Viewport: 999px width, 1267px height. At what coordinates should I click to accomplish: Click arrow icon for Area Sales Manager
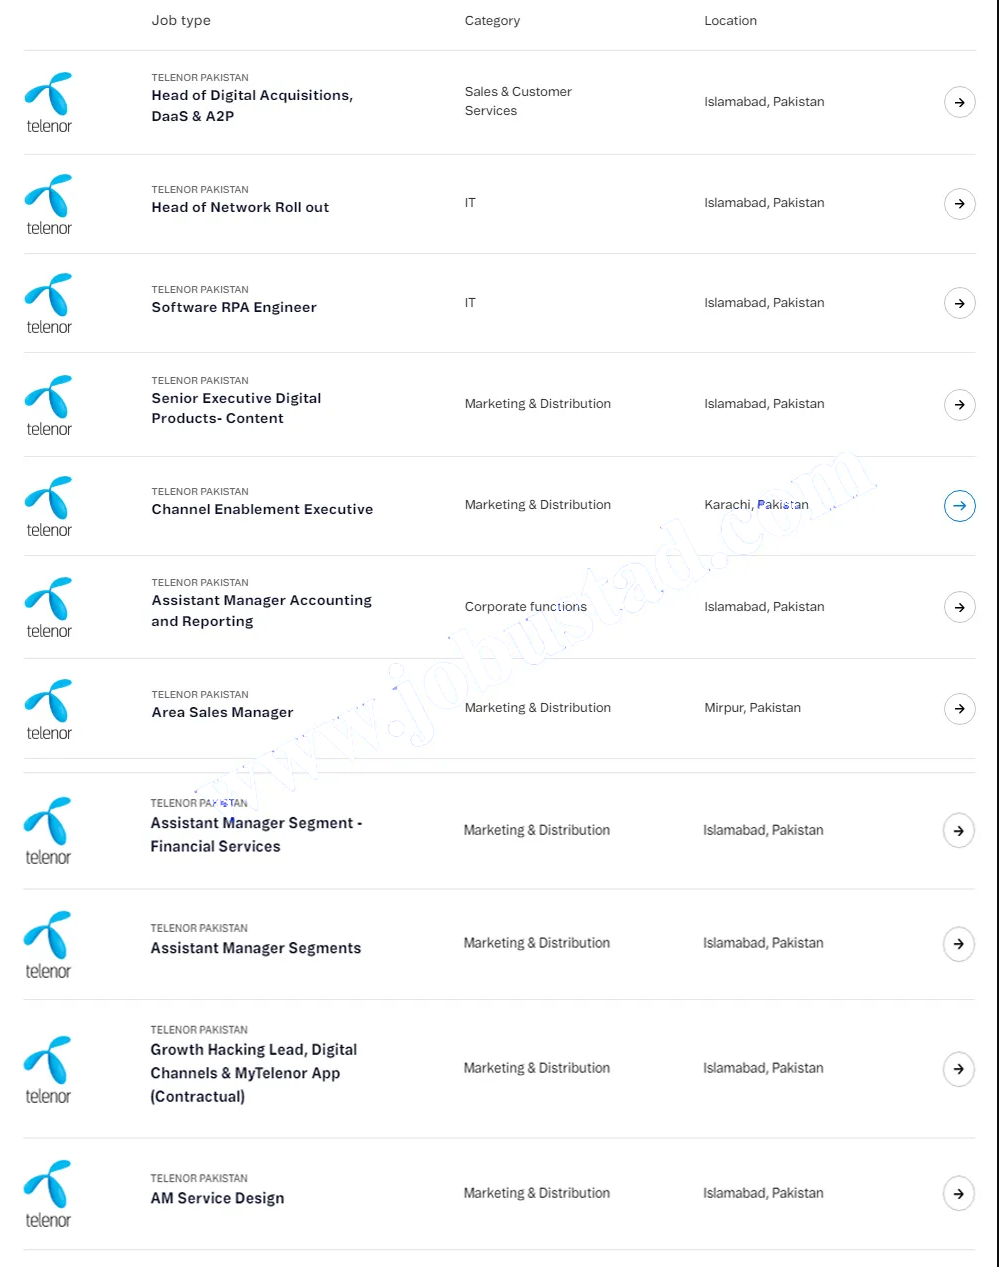(959, 709)
